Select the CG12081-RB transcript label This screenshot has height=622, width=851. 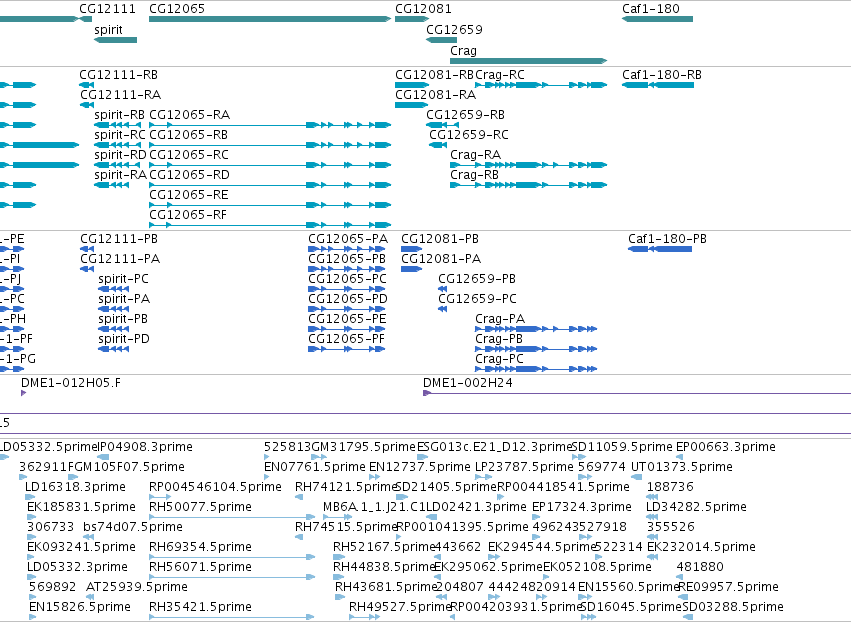click(435, 75)
